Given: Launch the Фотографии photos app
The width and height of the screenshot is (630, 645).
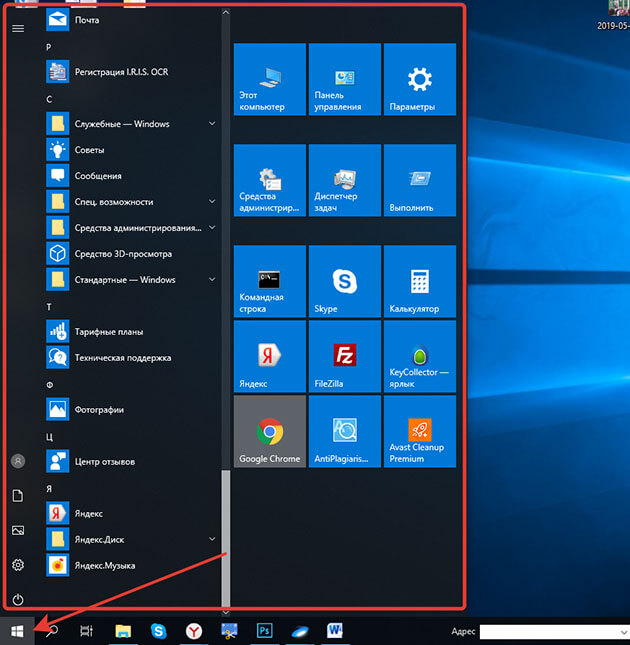Looking at the screenshot, I should coord(132,409).
